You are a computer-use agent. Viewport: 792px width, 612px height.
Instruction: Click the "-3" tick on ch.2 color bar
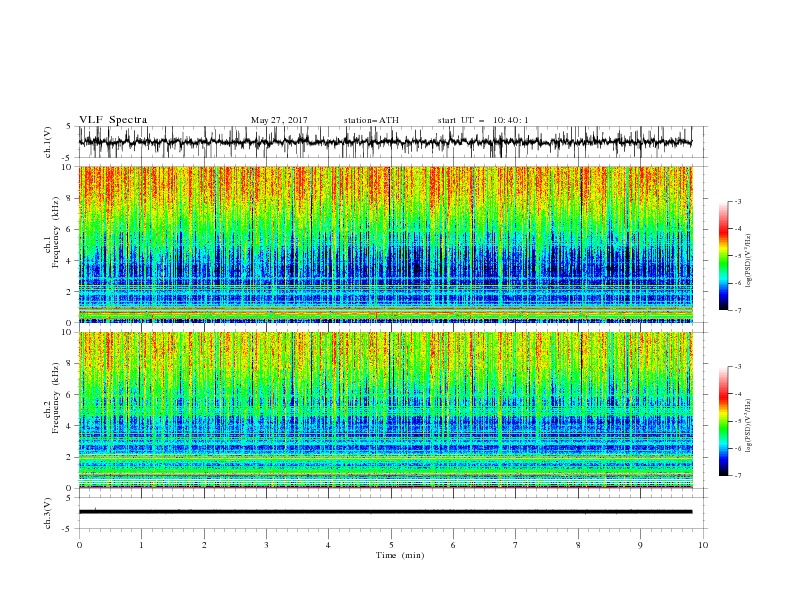(738, 367)
